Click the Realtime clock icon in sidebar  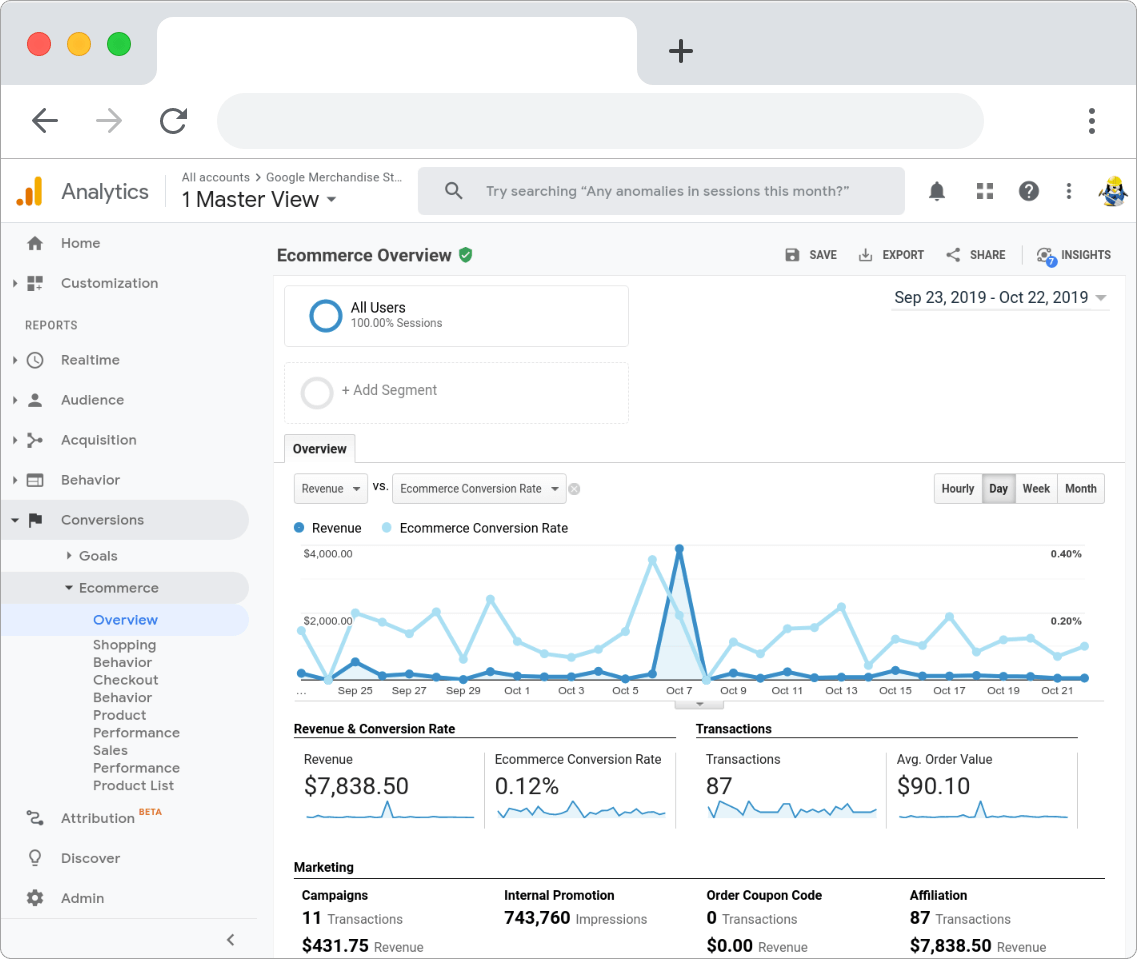pos(35,360)
